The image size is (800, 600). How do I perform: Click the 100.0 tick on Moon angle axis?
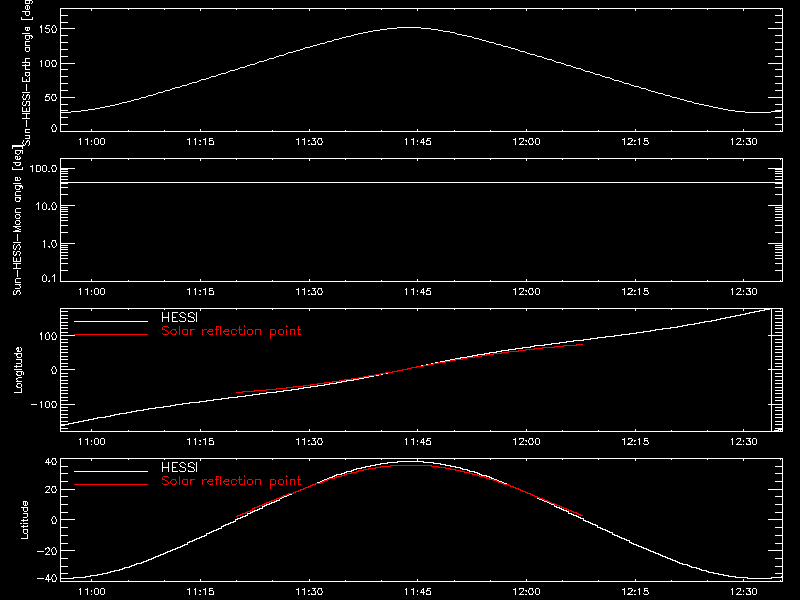coord(43,169)
